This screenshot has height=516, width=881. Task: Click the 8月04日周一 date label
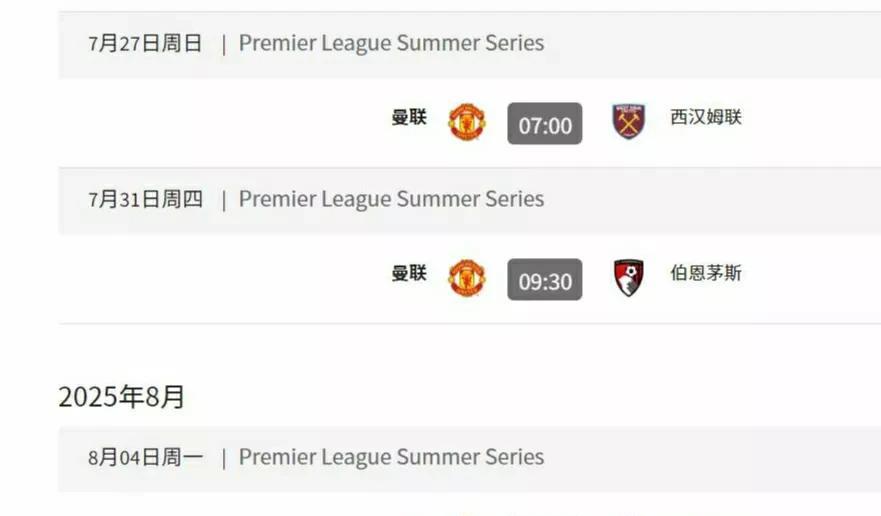click(x=146, y=457)
